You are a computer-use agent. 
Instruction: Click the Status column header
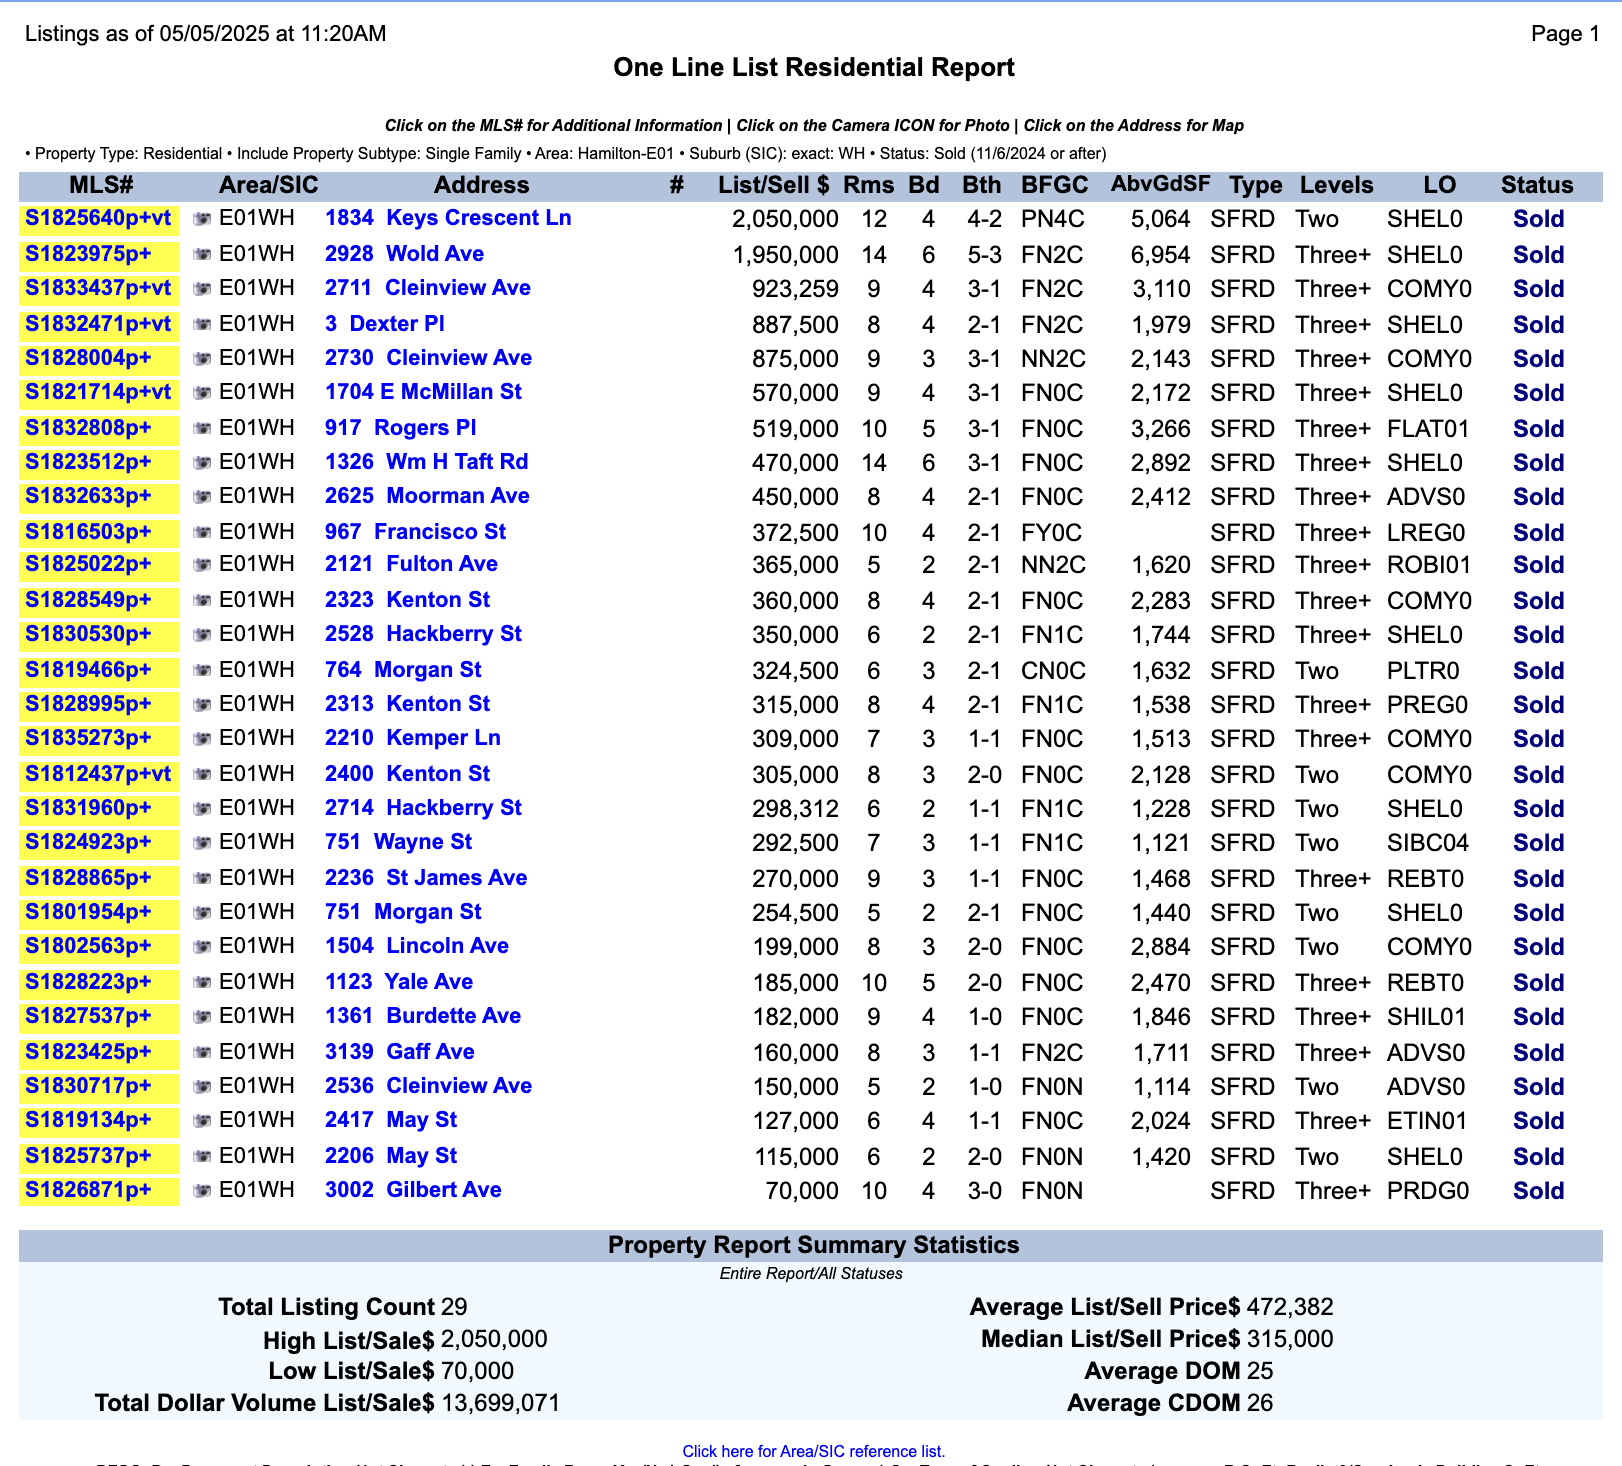tap(1537, 185)
